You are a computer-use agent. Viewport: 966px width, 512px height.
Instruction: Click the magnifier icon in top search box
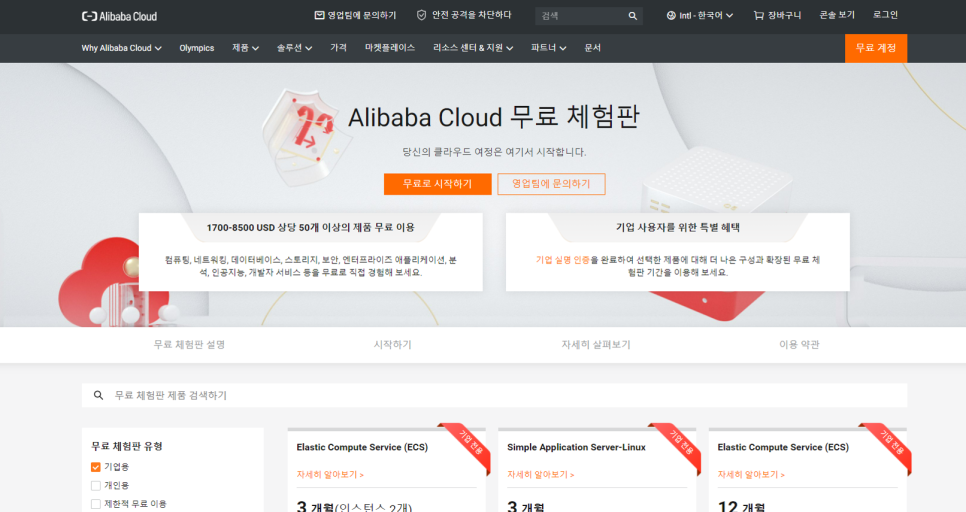pos(632,16)
